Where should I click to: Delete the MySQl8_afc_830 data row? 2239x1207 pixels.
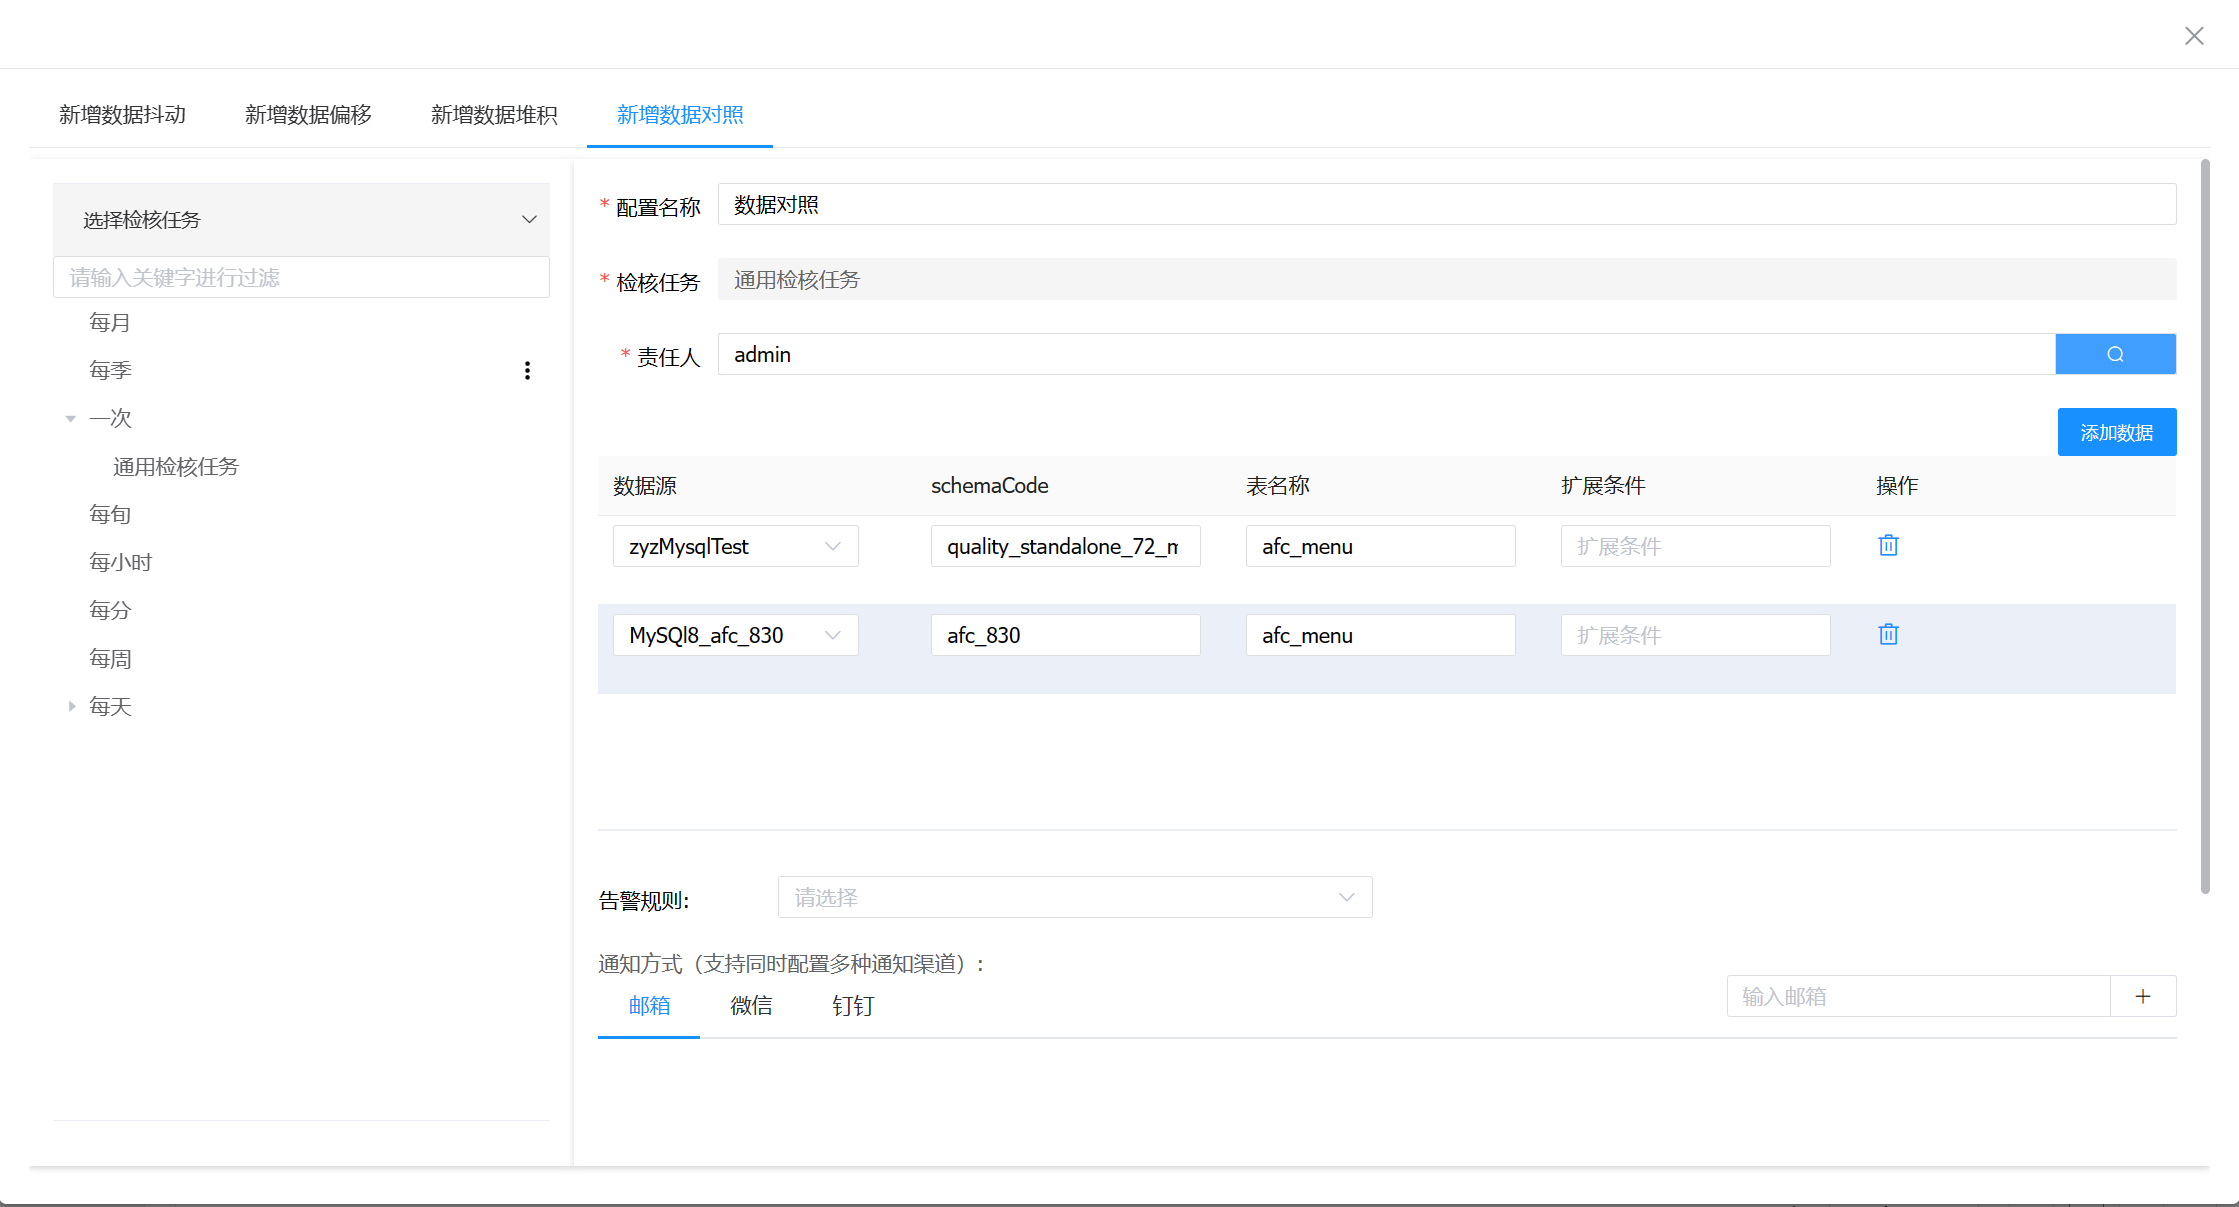point(1888,634)
